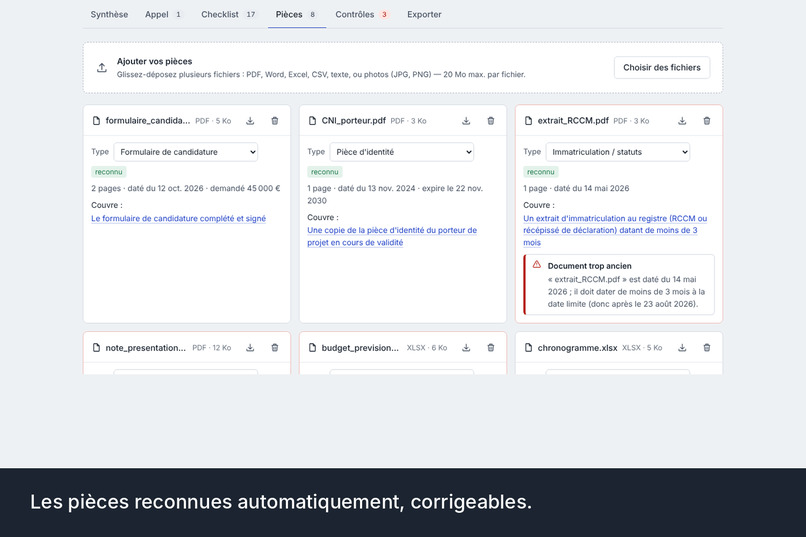The height and width of the screenshot is (537, 806).
Task: Delete budget_prevision... spreadsheet
Action: (491, 348)
